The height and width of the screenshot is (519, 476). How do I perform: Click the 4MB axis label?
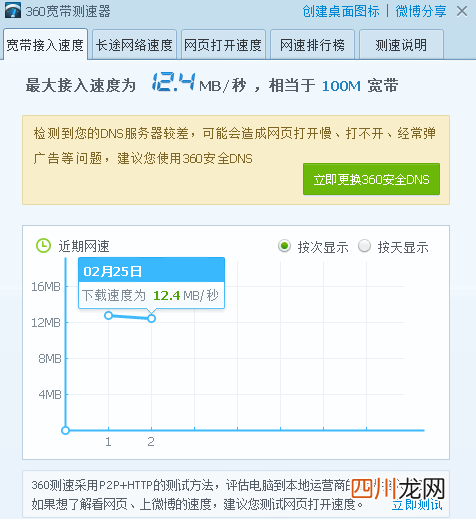pos(50,395)
